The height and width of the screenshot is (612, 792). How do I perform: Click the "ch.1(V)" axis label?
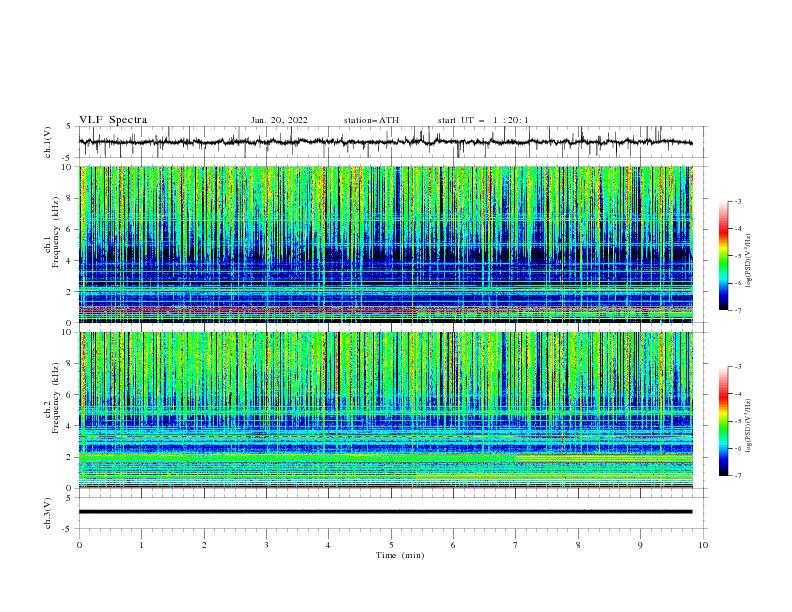(x=48, y=142)
